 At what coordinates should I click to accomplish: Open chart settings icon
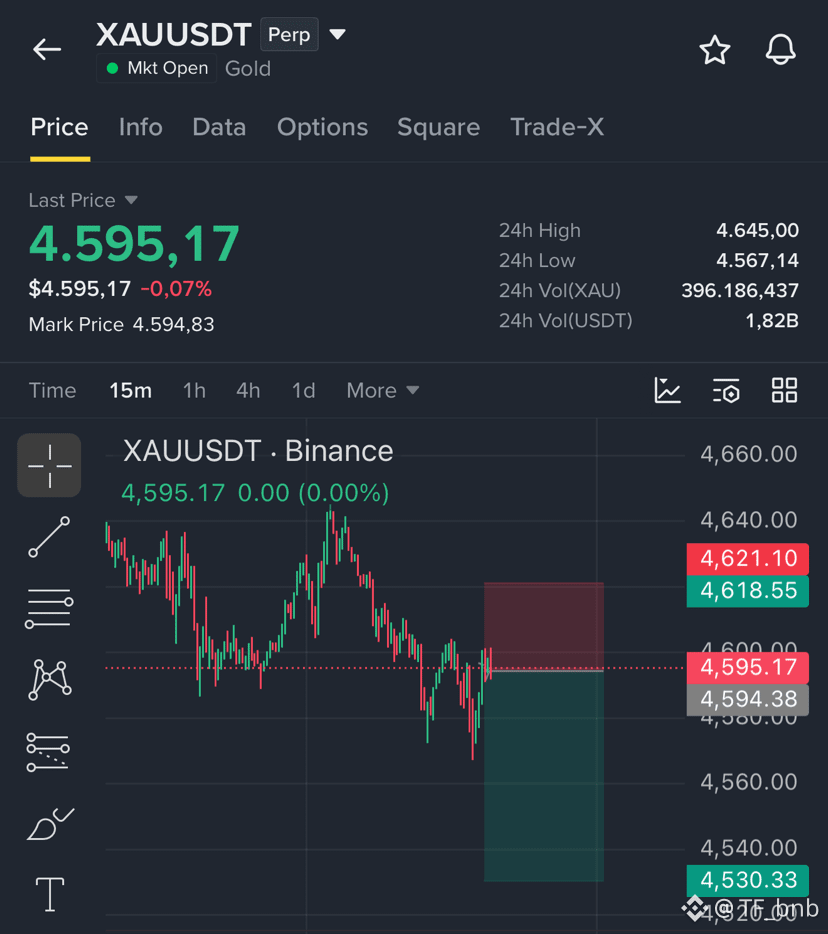pos(726,391)
